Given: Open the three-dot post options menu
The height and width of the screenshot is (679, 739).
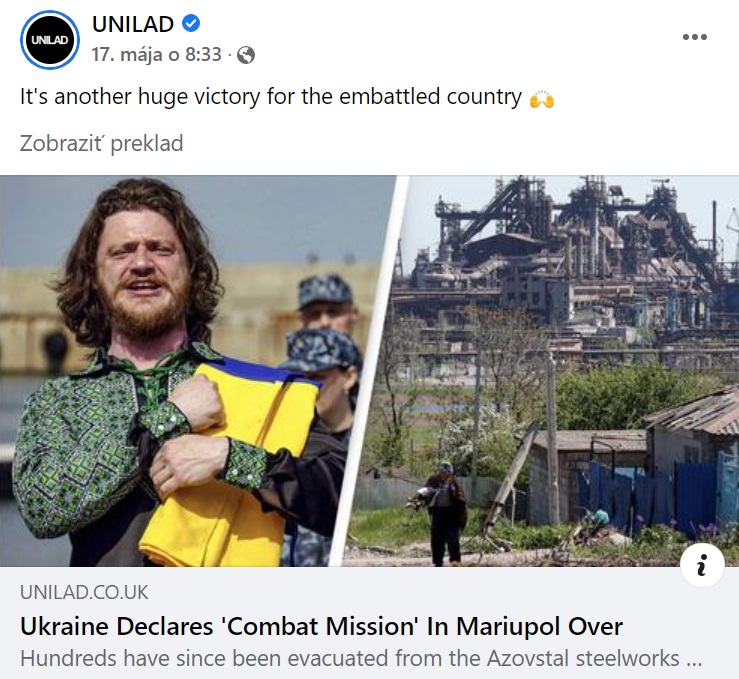Looking at the screenshot, I should (x=695, y=37).
